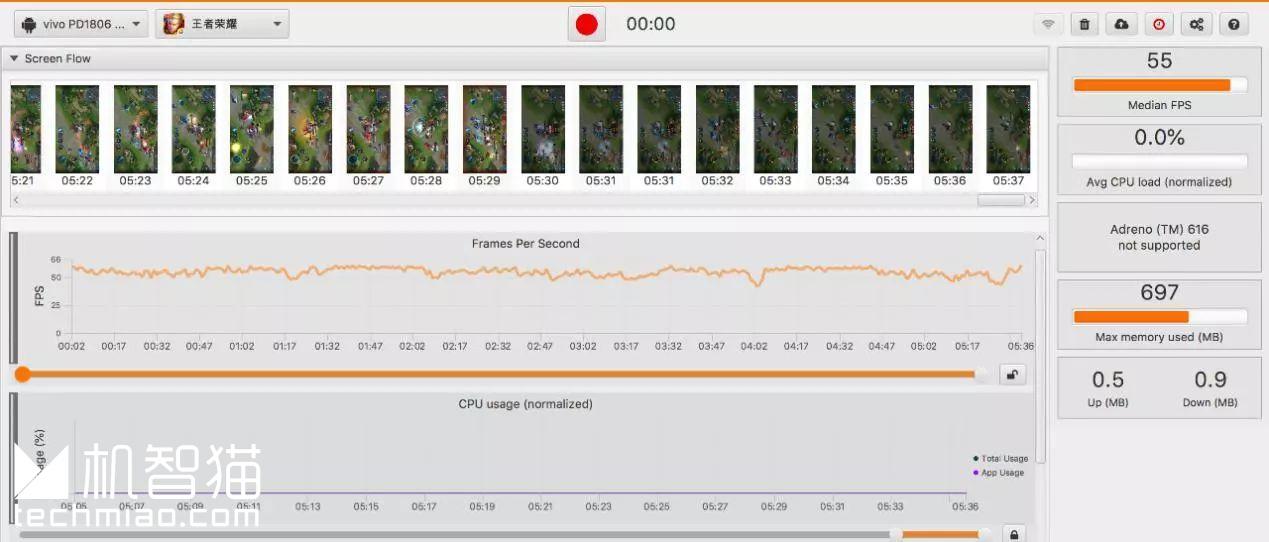This screenshot has width=1269, height=542.
Task: Click the trash delete session icon
Action: tap(1085, 24)
